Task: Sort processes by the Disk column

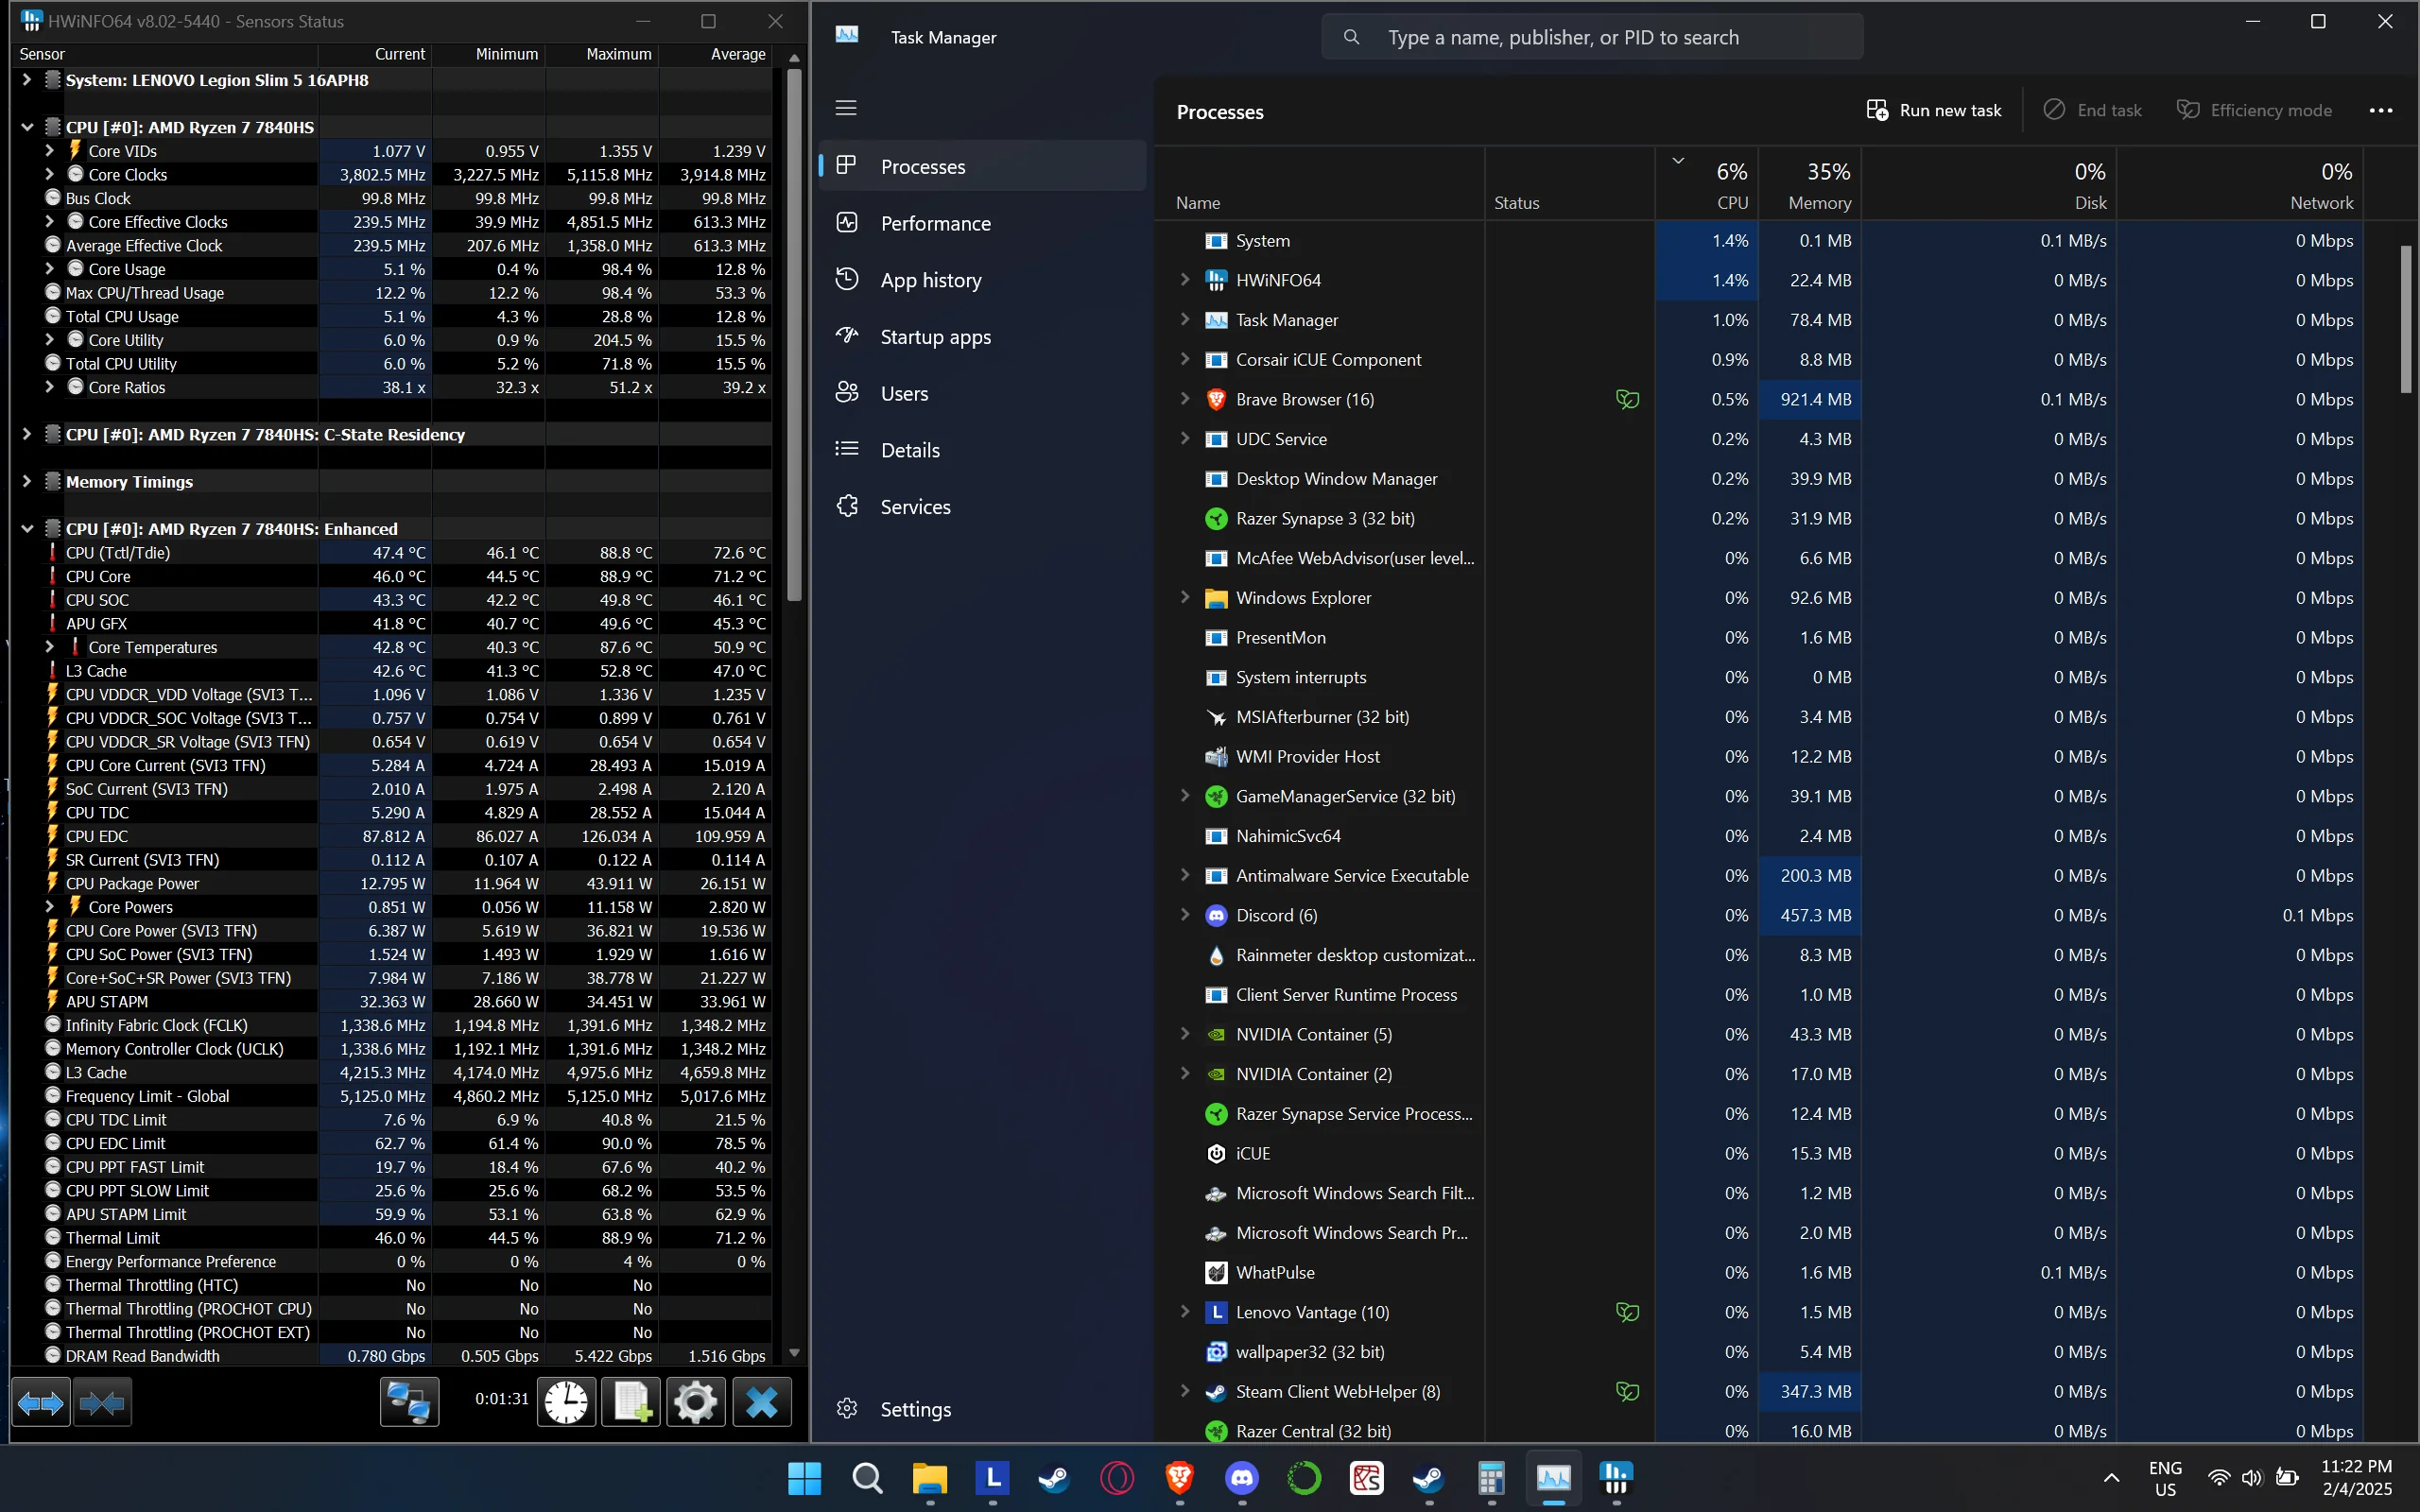Action: coord(1988,185)
